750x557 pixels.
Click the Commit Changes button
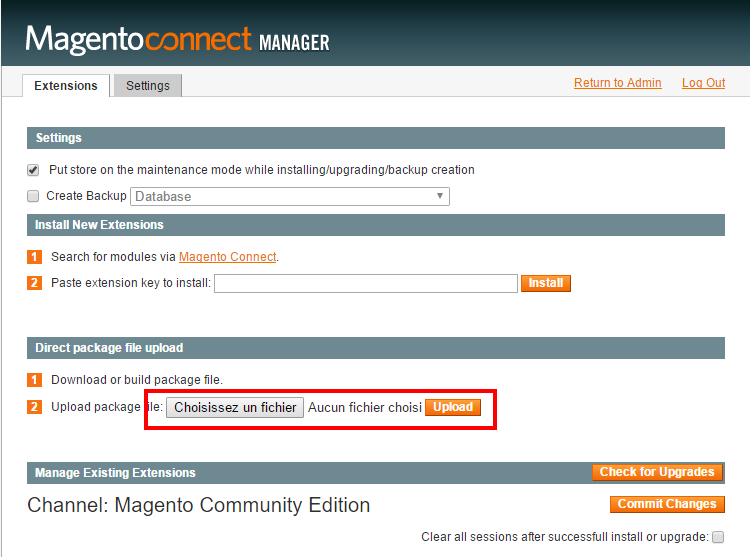click(666, 504)
